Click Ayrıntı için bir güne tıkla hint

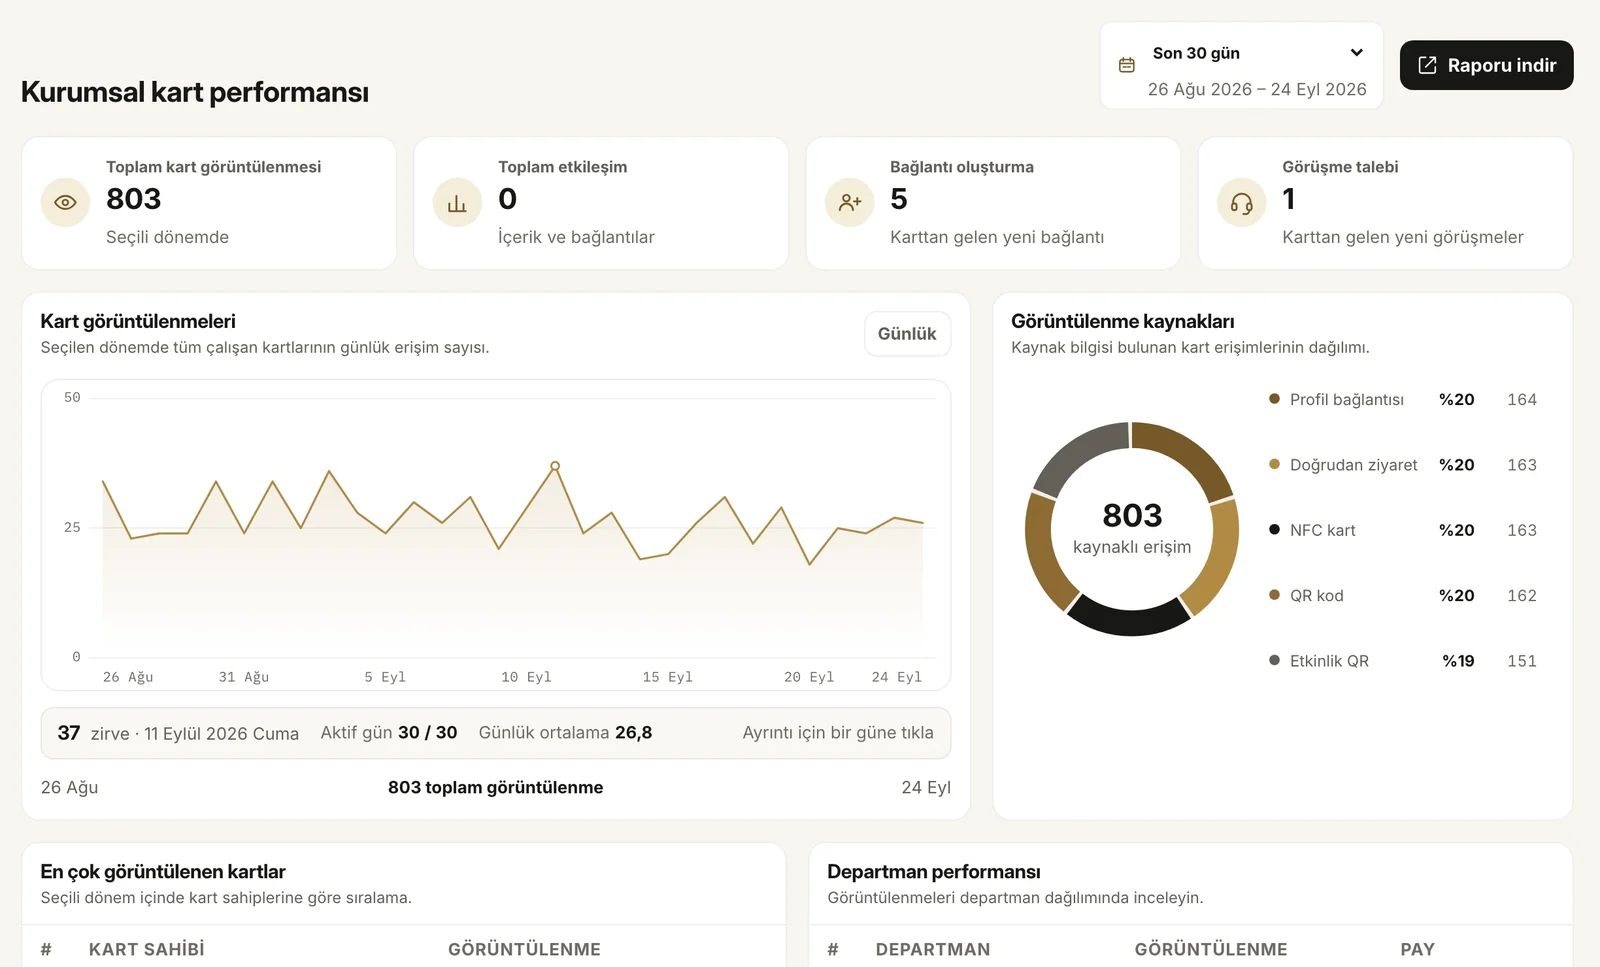[x=838, y=733]
